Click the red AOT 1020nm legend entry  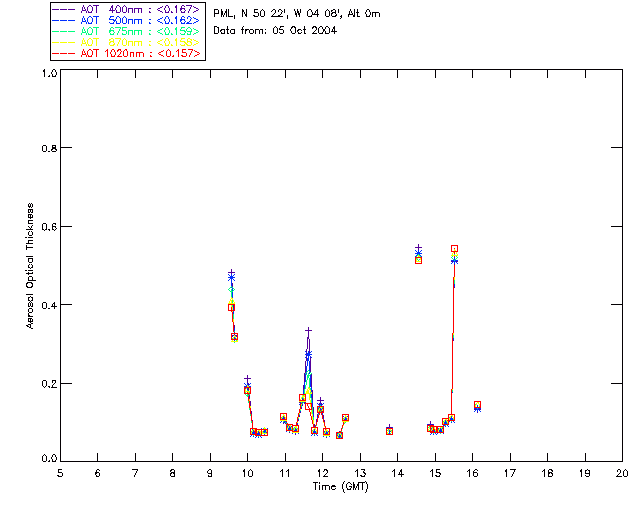[x=138, y=53]
